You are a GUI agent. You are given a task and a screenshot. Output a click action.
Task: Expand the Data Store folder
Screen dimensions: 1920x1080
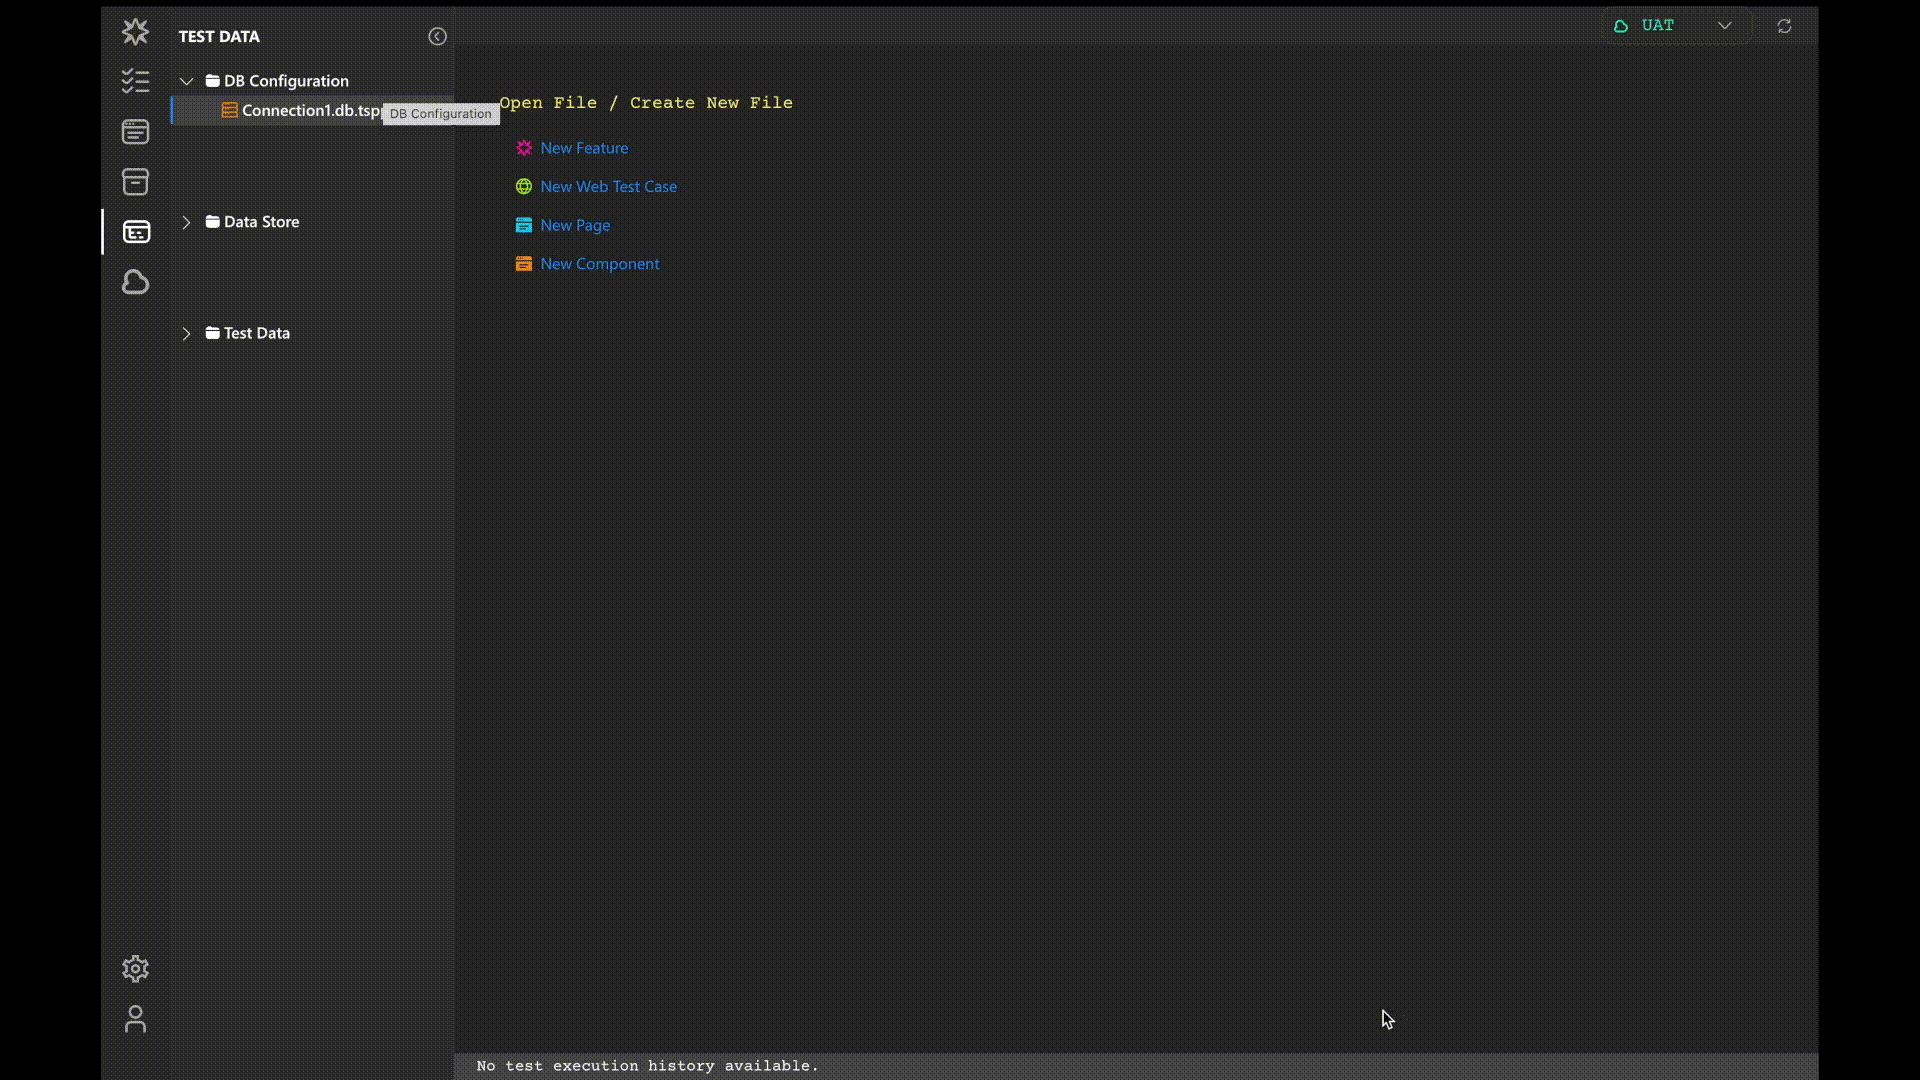[x=186, y=222]
